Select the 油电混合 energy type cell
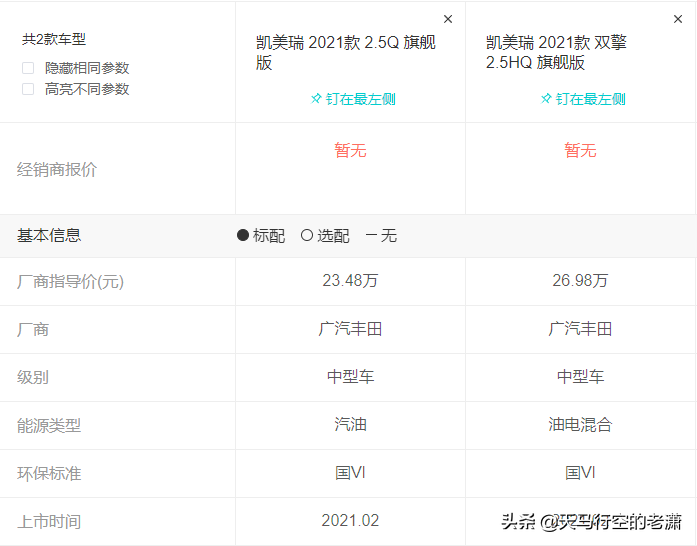697x546 pixels. click(x=580, y=425)
